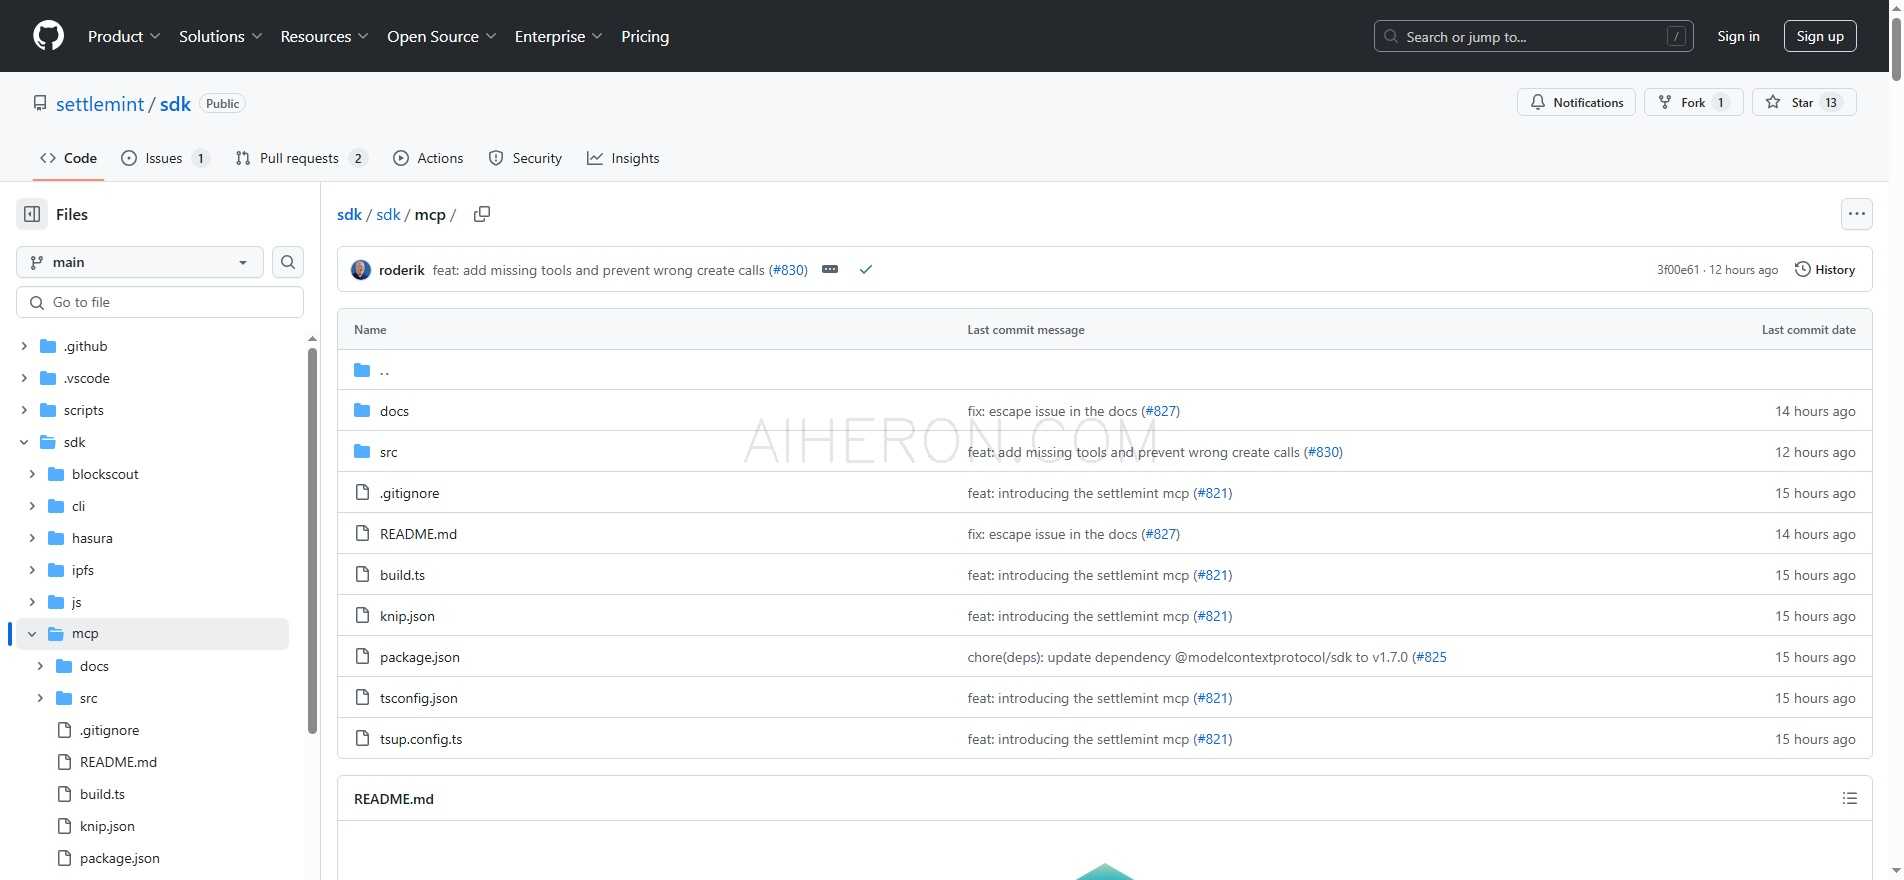
Task: Open the Product dropdown menu
Action: pyautogui.click(x=124, y=36)
